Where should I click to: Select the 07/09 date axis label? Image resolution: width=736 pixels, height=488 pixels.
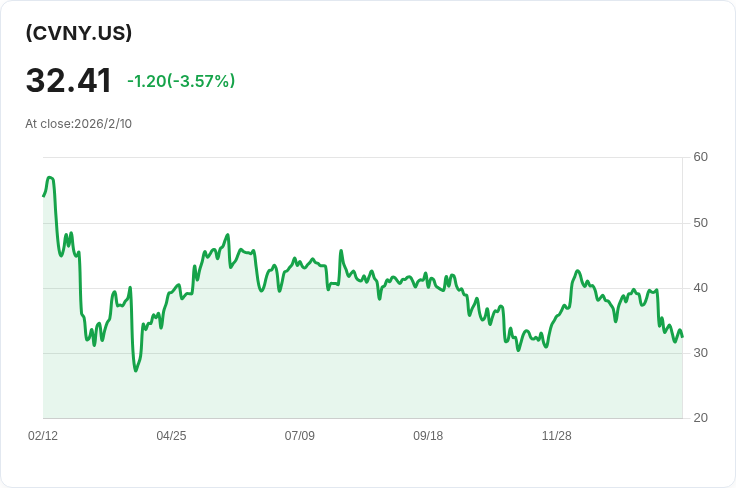[x=300, y=436]
